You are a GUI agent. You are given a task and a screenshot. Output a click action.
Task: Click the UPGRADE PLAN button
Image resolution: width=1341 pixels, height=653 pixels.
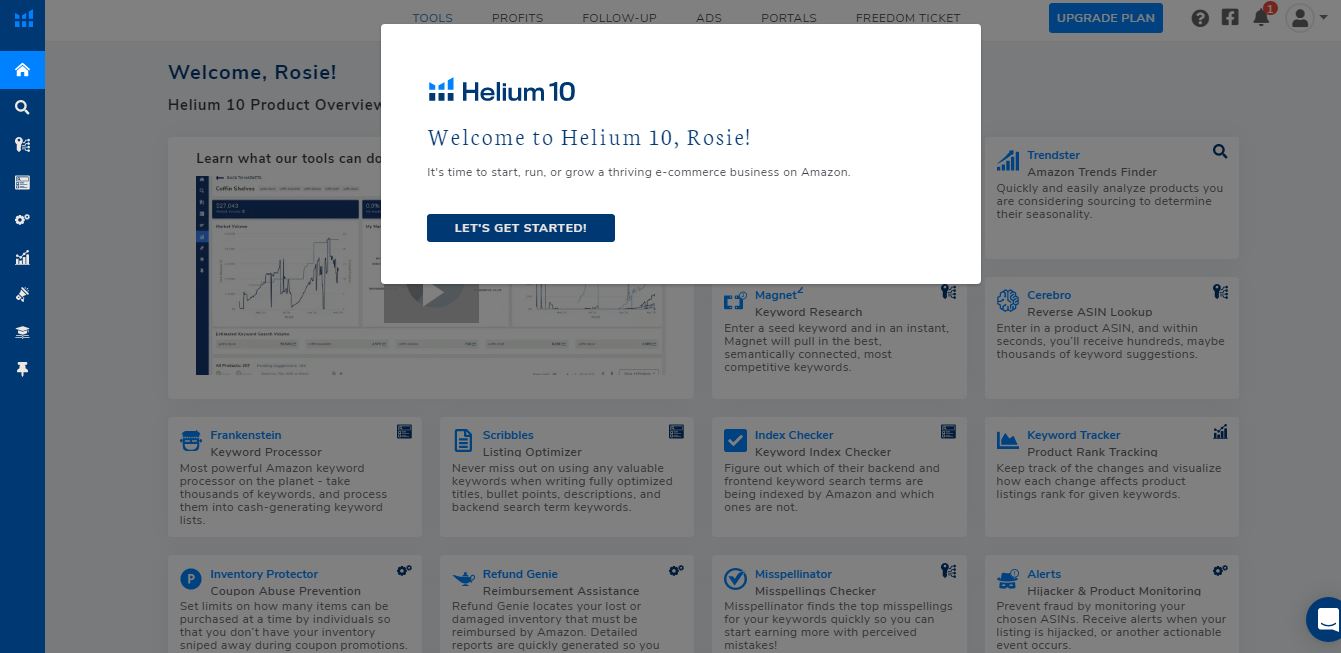coord(1105,17)
